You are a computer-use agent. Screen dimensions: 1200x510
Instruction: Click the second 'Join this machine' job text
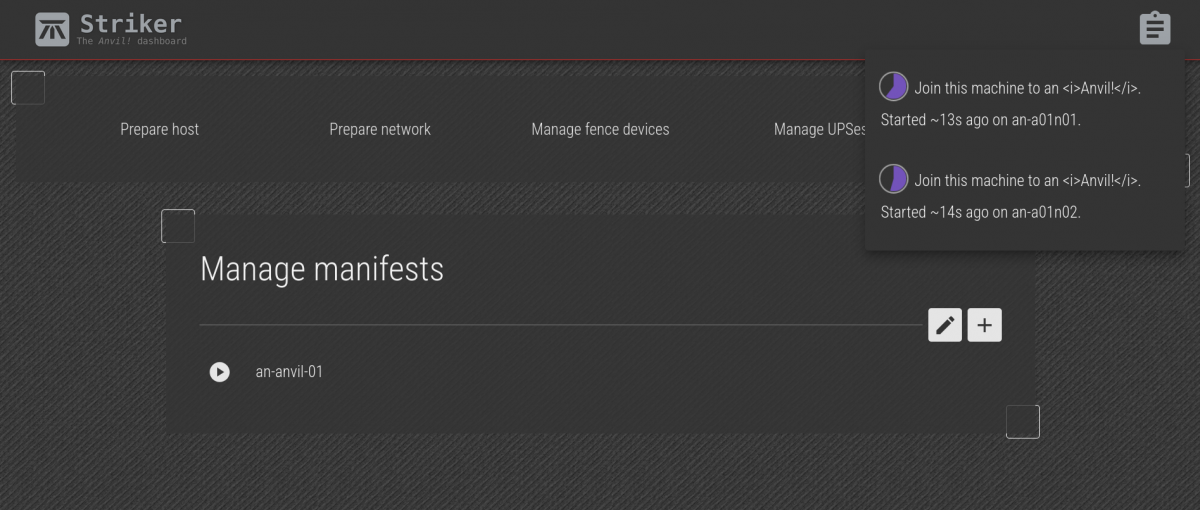(1027, 180)
